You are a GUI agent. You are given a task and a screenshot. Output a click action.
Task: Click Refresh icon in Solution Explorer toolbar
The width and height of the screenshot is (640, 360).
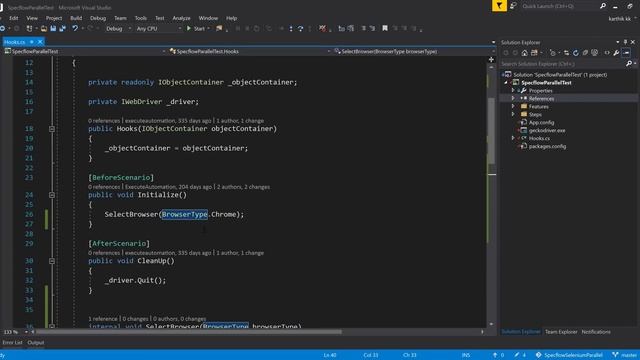click(x=576, y=53)
